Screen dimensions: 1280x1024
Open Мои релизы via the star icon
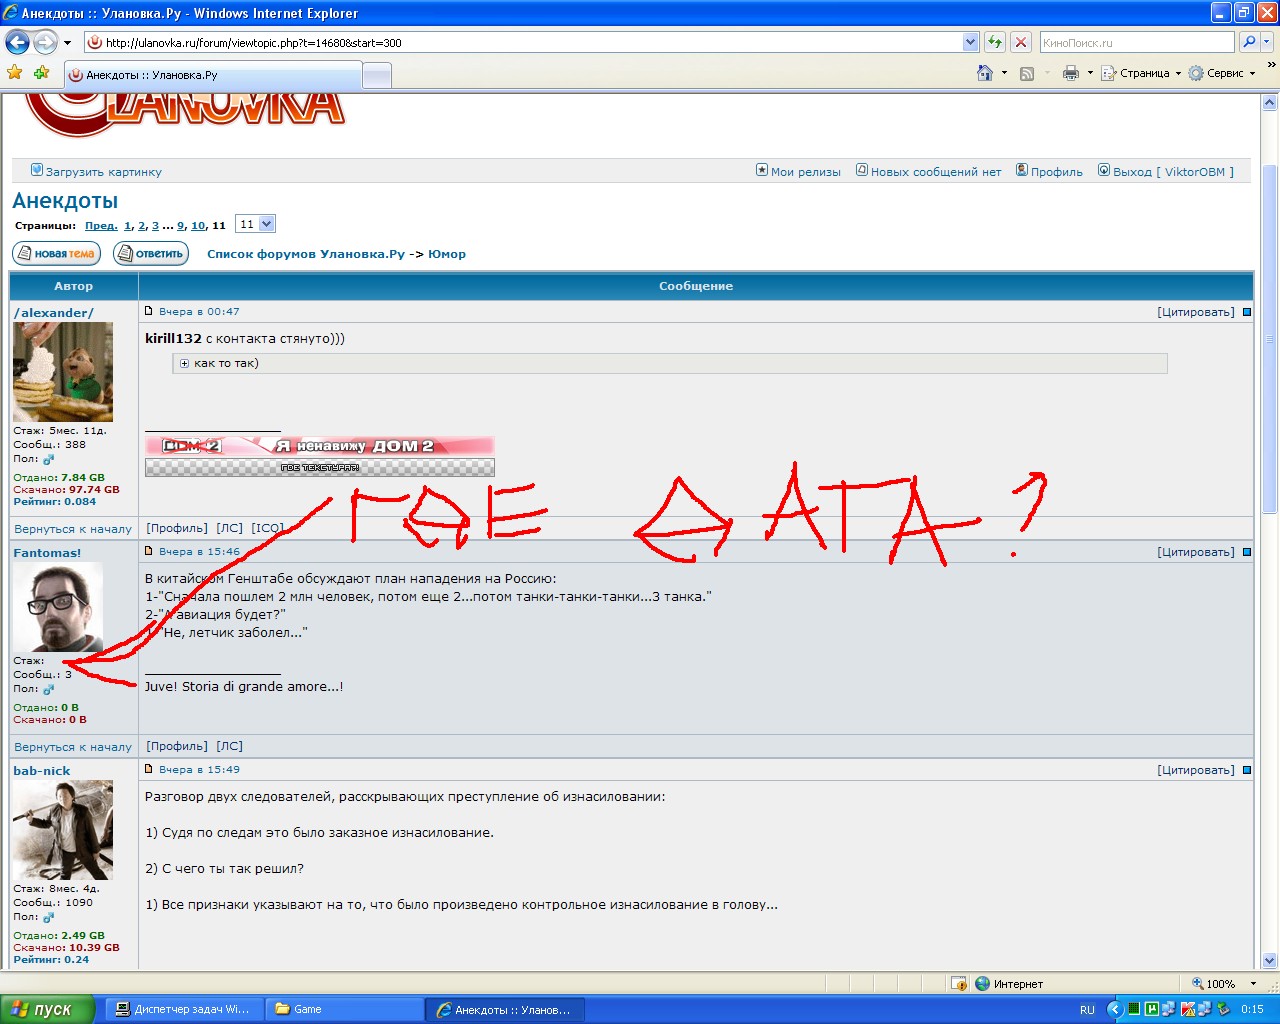[x=762, y=171]
